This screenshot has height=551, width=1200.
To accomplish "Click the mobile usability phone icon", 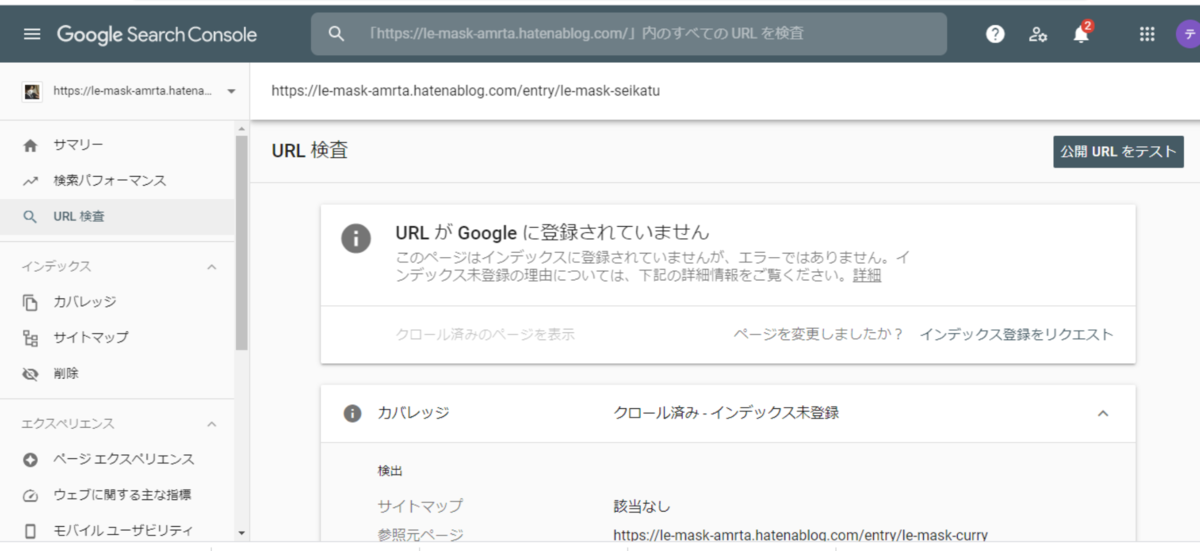I will pyautogui.click(x=31, y=531).
